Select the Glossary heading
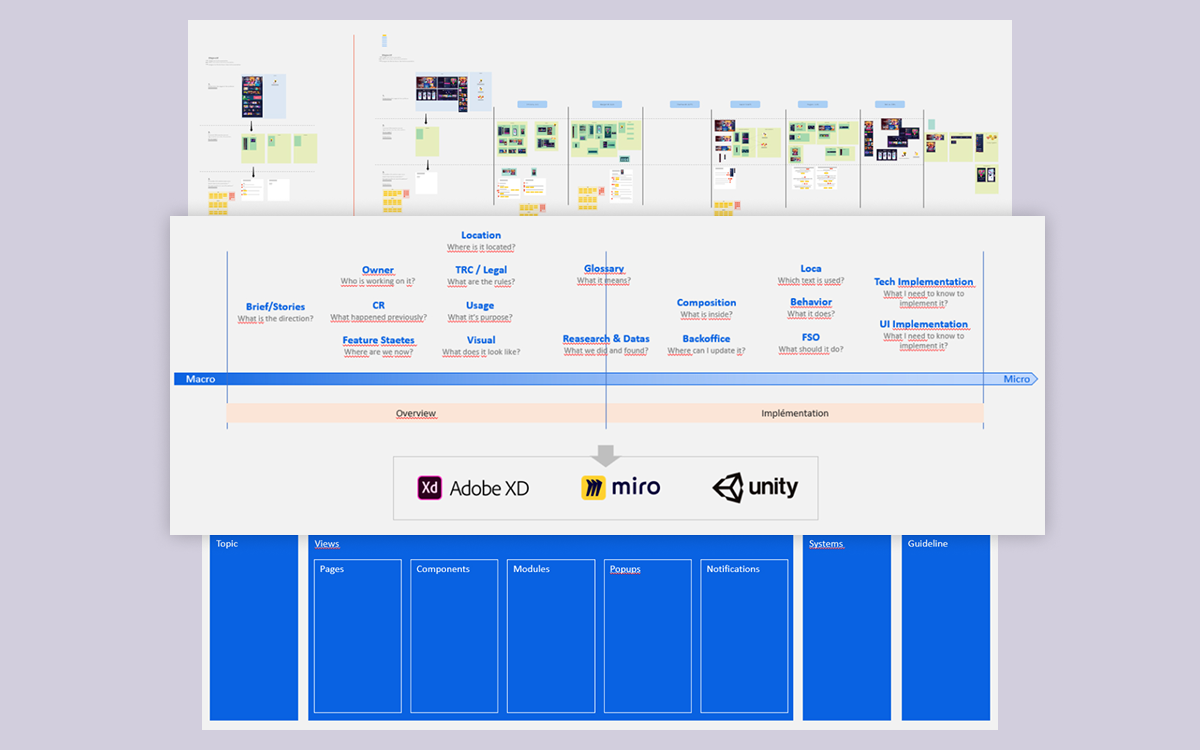Image resolution: width=1200 pixels, height=750 pixels. click(x=604, y=268)
